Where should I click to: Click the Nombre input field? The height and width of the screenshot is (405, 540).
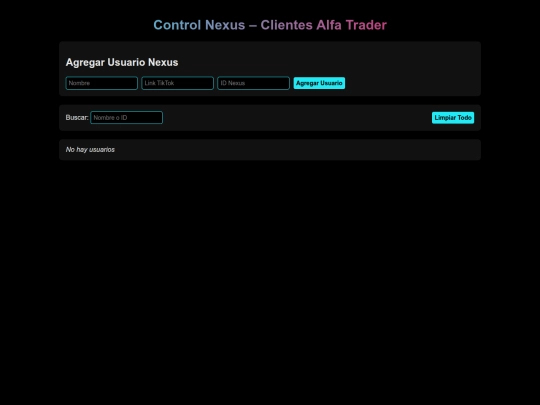(x=102, y=83)
